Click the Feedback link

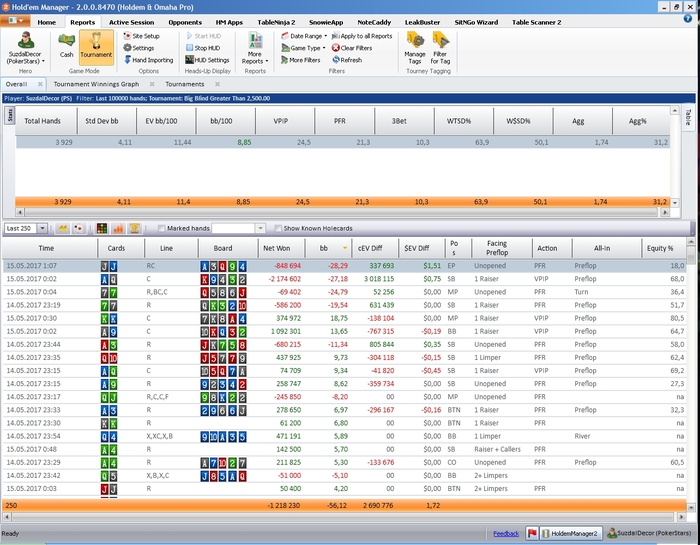506,533
